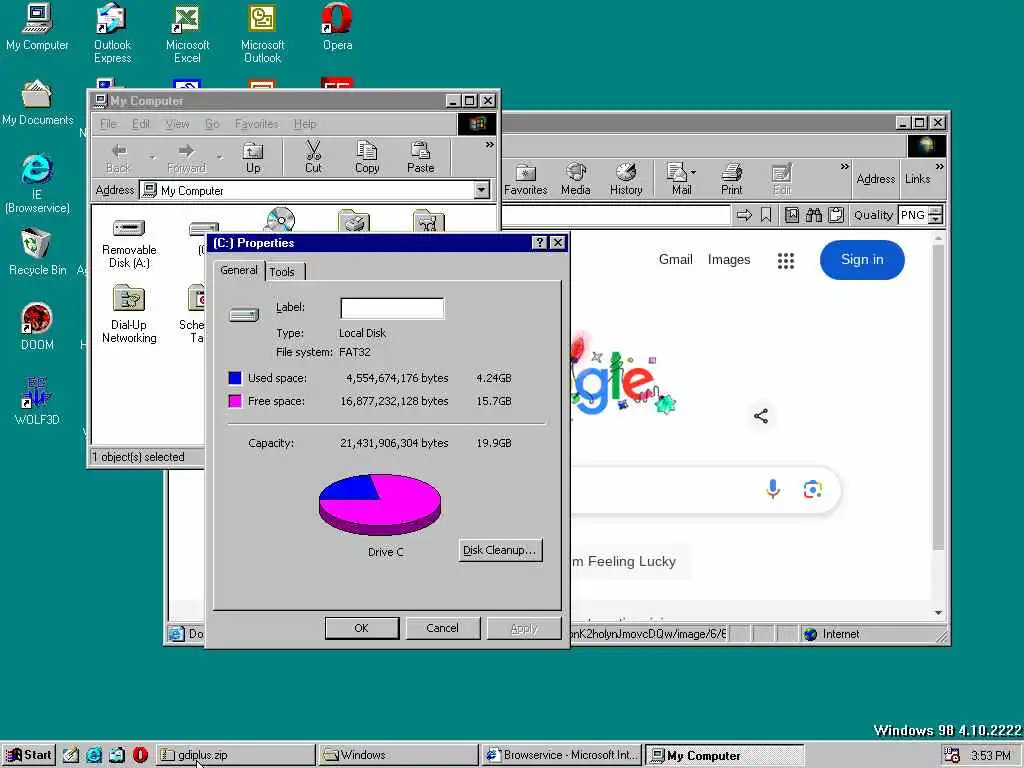Open the Back button history dropdown arrow
Image resolution: width=1024 pixels, height=768 pixels.
pos(152,157)
